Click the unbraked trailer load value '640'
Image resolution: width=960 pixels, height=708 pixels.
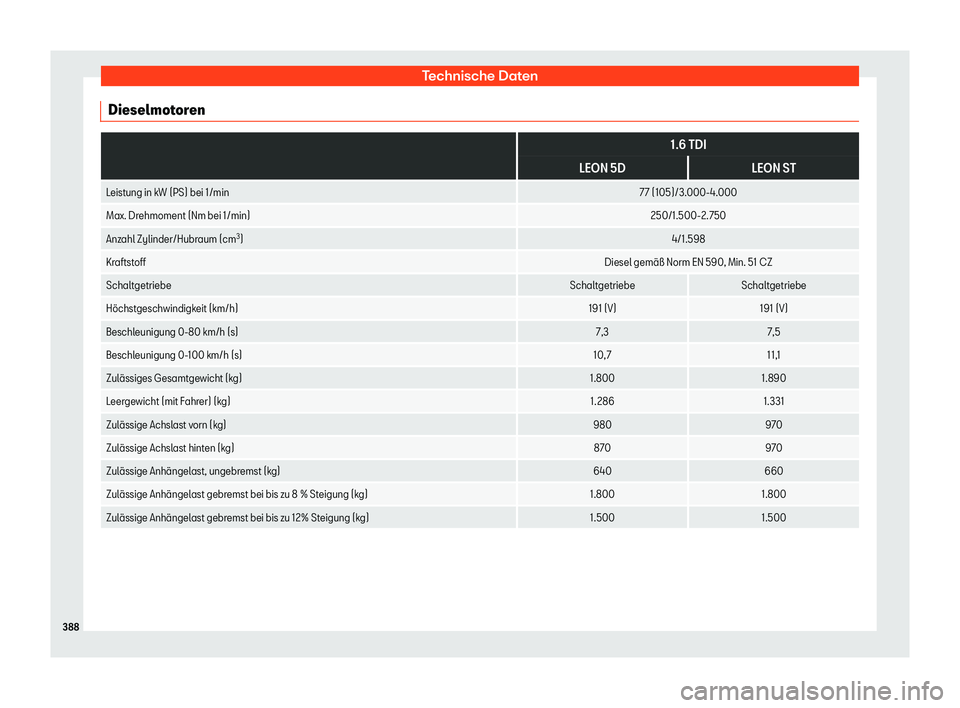pyautogui.click(x=602, y=472)
